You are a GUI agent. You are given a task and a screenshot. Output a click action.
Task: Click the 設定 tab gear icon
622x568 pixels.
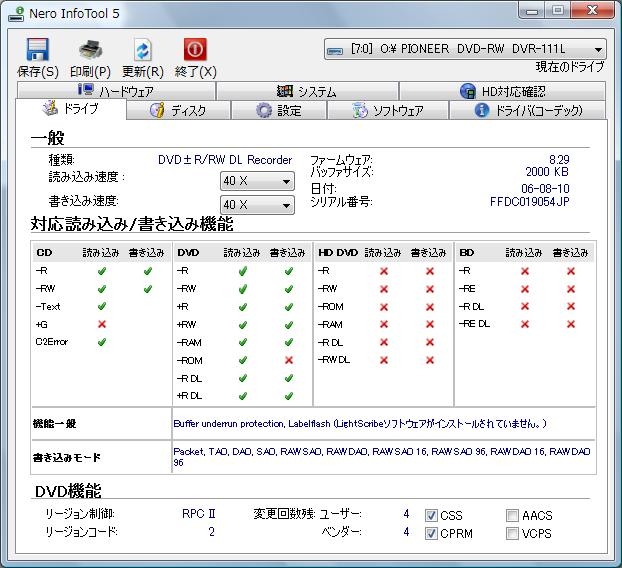[264, 110]
